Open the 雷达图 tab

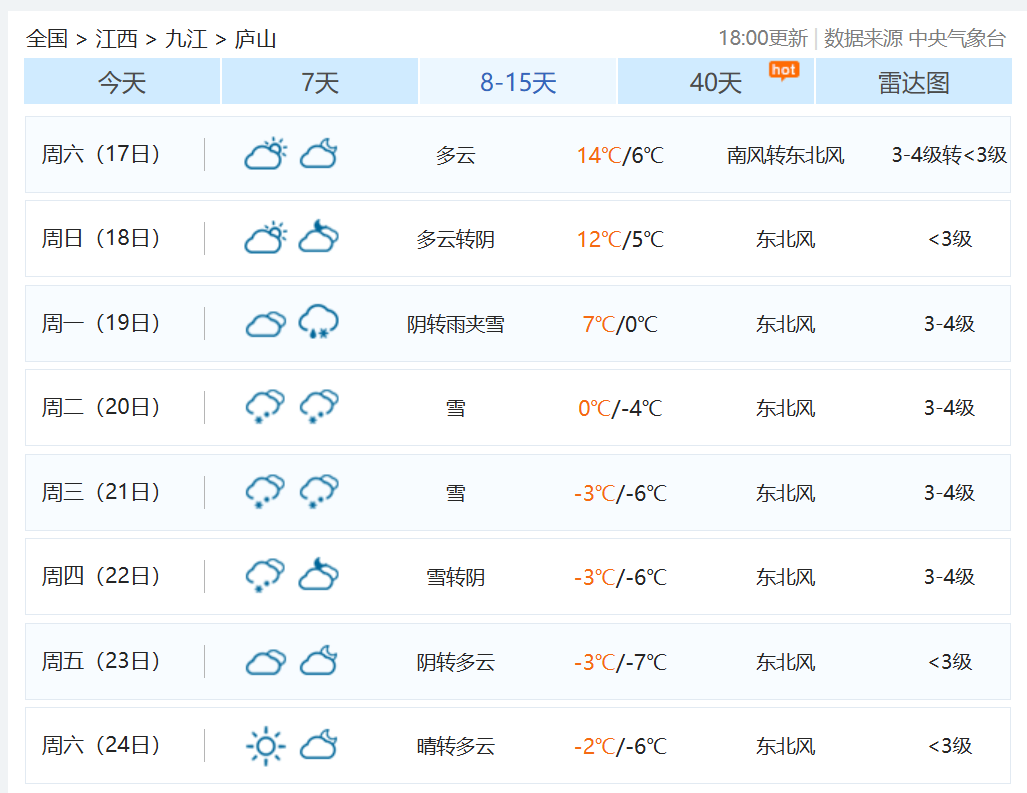click(x=913, y=82)
